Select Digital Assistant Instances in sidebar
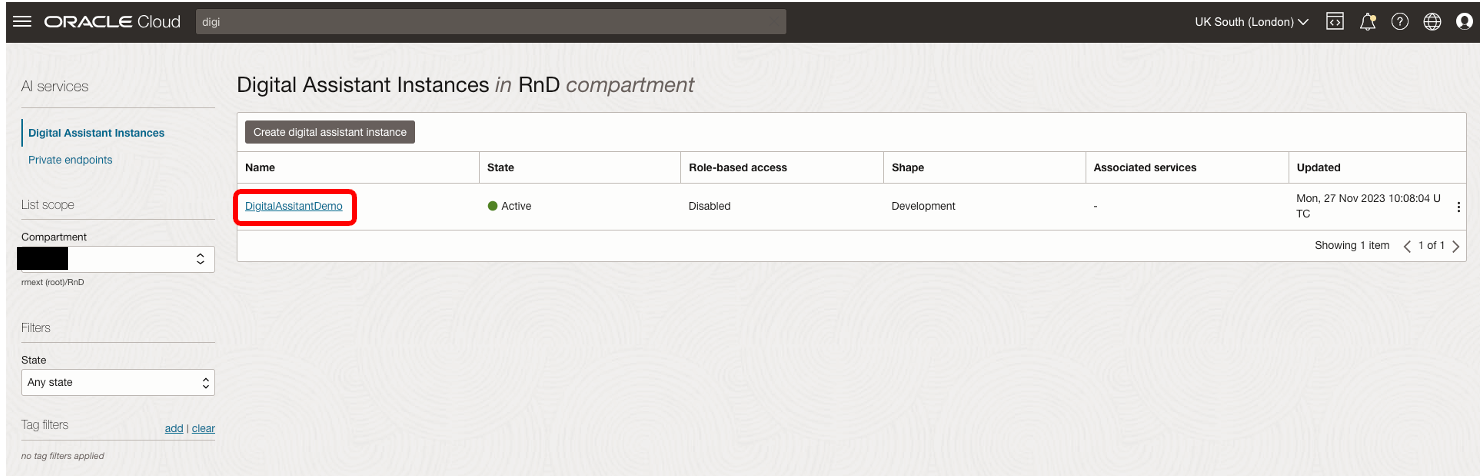The height and width of the screenshot is (476, 1480). 97,133
